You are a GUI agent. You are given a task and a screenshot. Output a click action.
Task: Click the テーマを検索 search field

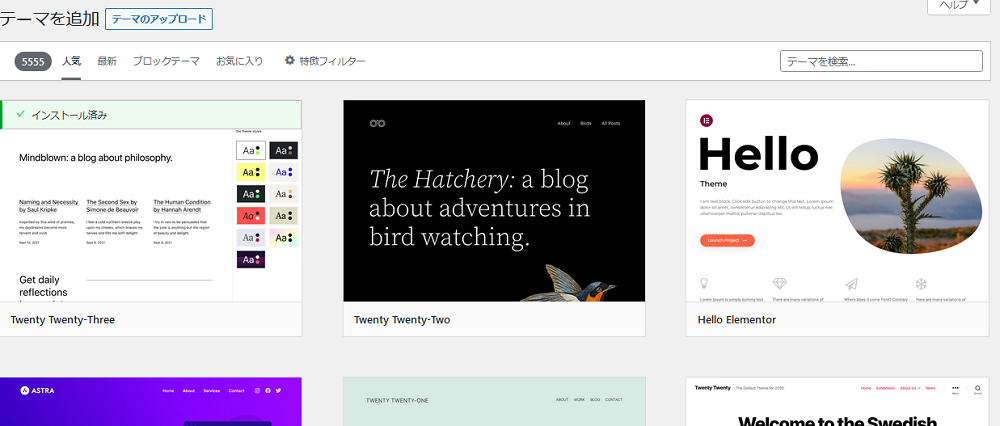pyautogui.click(x=881, y=61)
